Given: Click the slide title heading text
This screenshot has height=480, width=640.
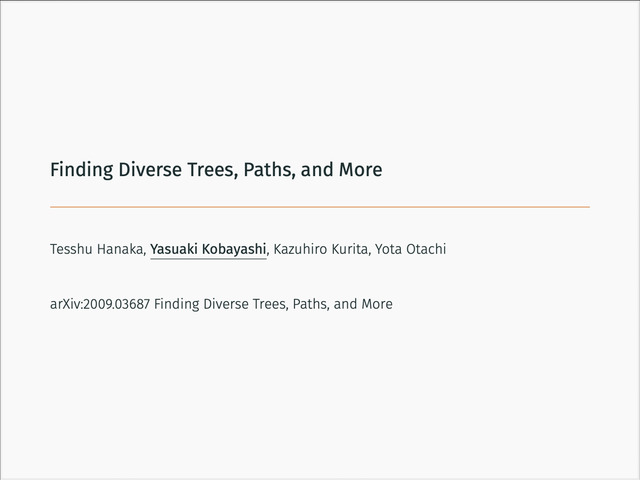Looking at the screenshot, I should tap(216, 171).
